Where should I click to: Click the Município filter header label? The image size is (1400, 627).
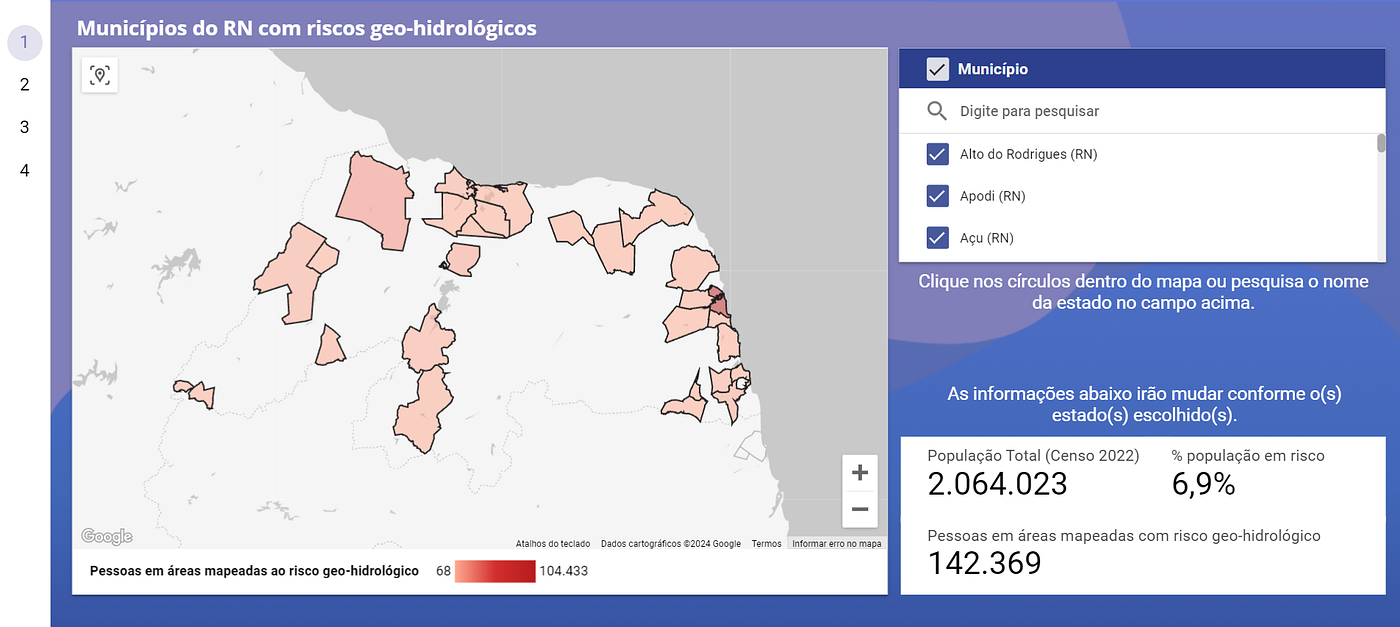(x=993, y=69)
